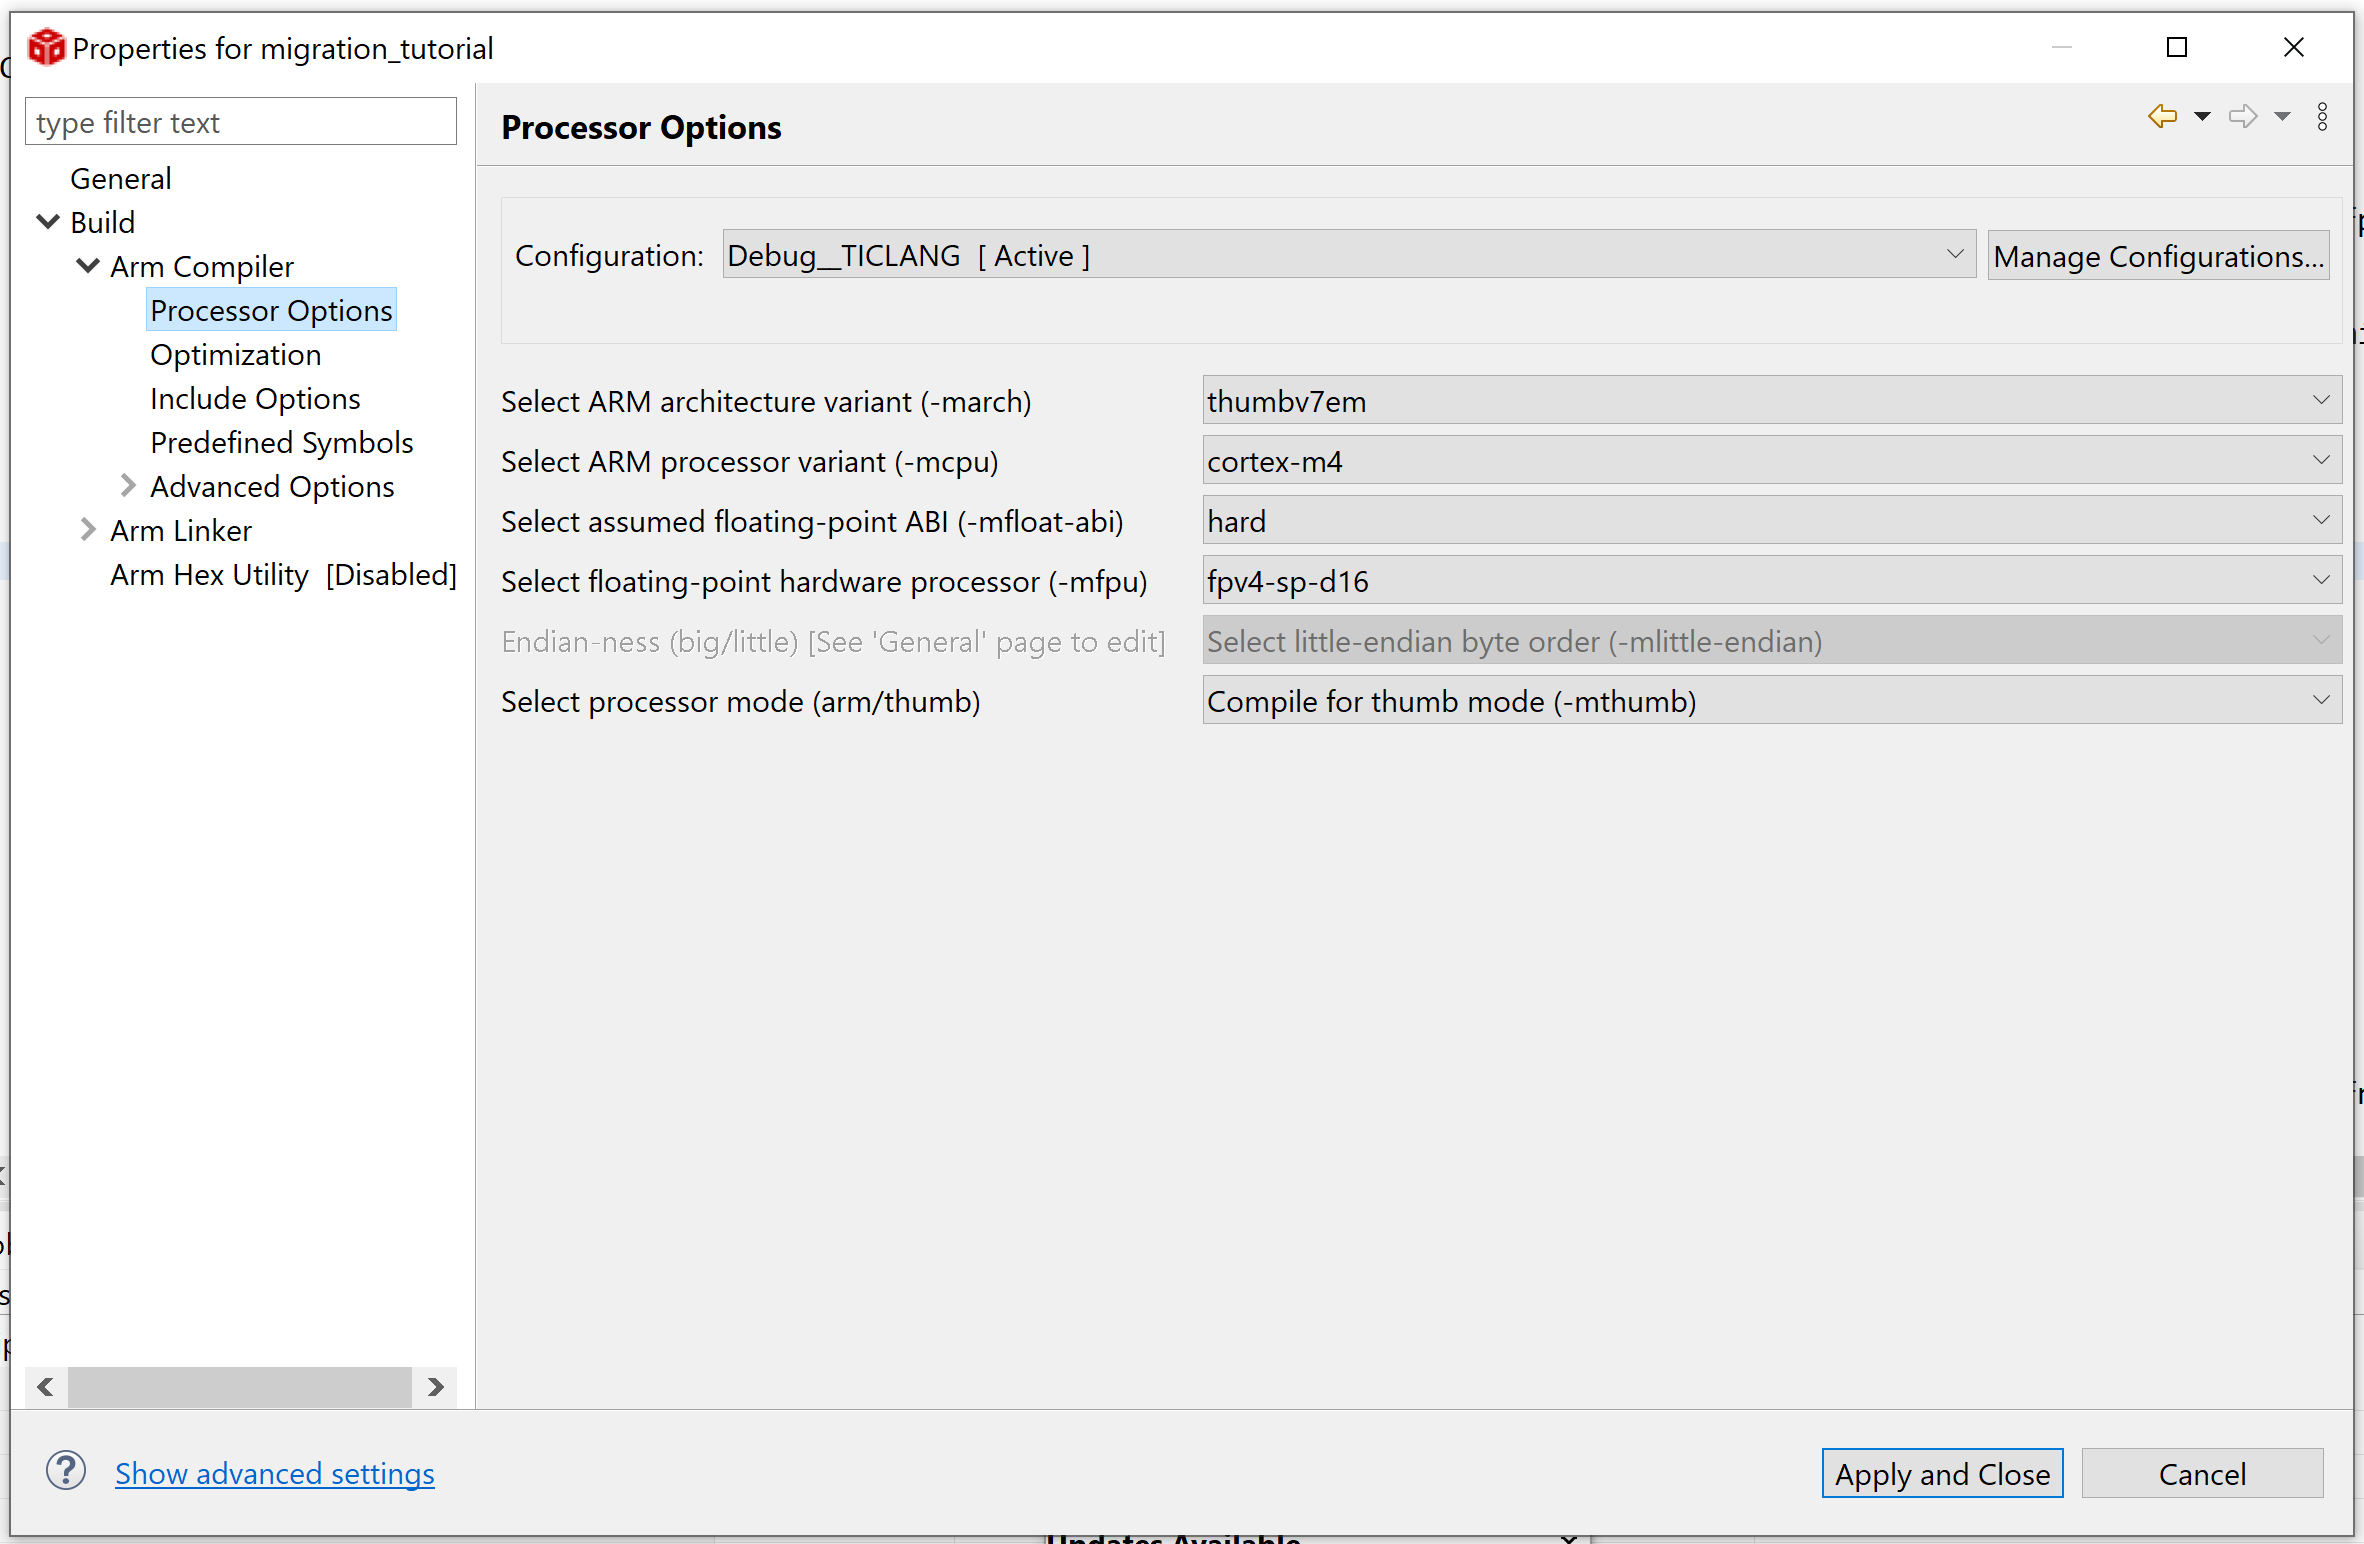Open the Configuration dropdown
This screenshot has width=2364, height=1544.
point(1348,255)
